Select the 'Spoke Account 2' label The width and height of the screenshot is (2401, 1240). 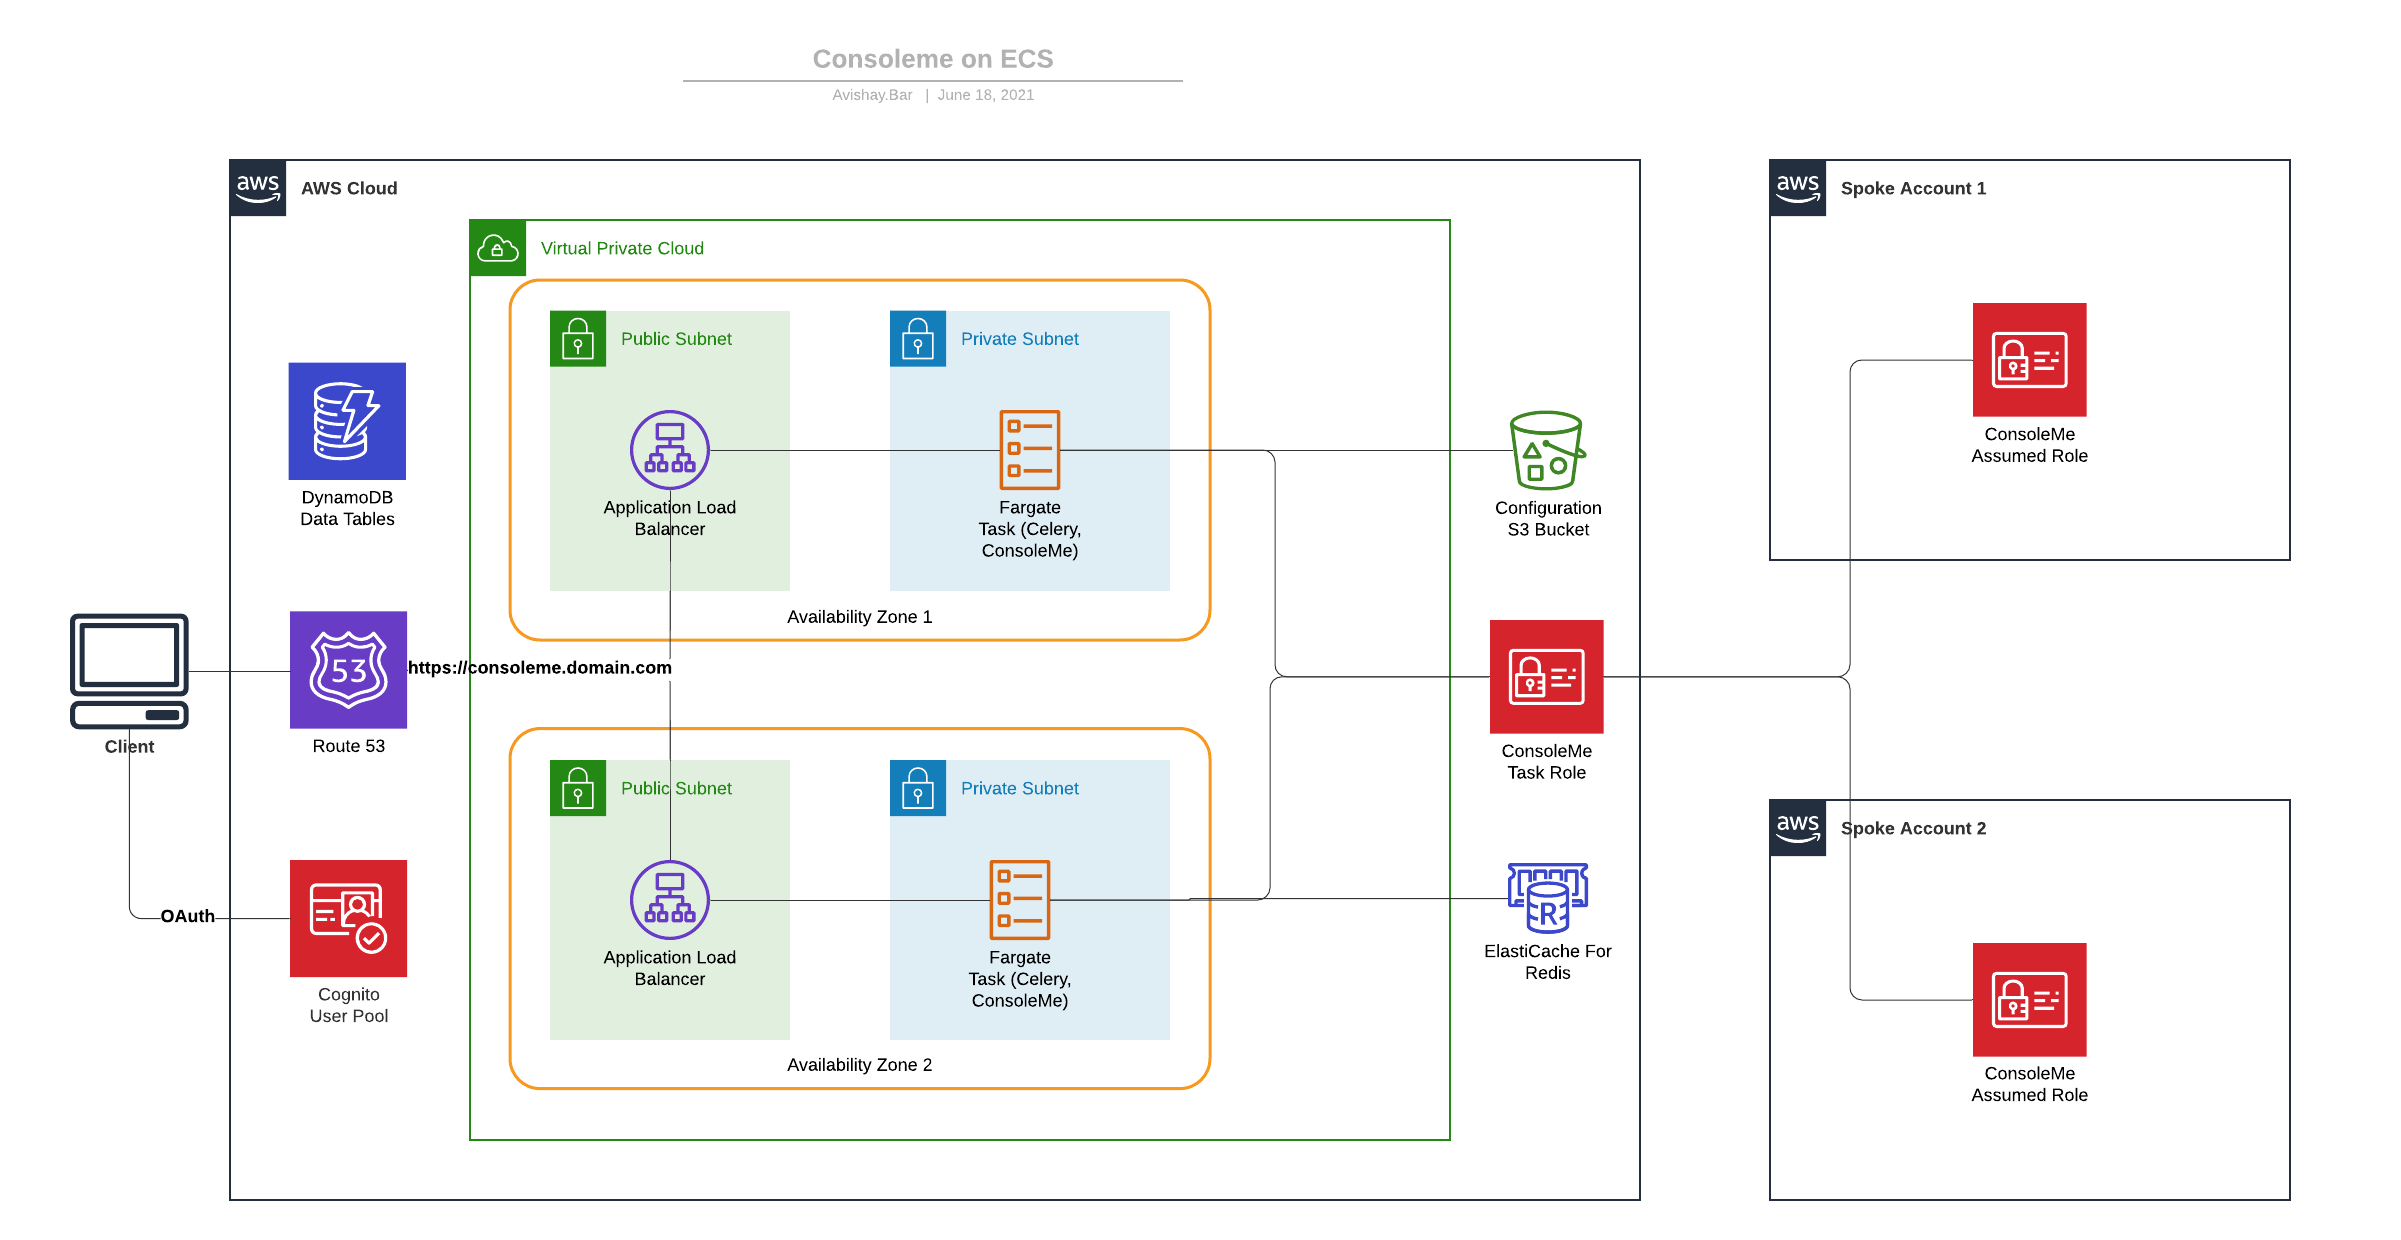[x=1914, y=828]
